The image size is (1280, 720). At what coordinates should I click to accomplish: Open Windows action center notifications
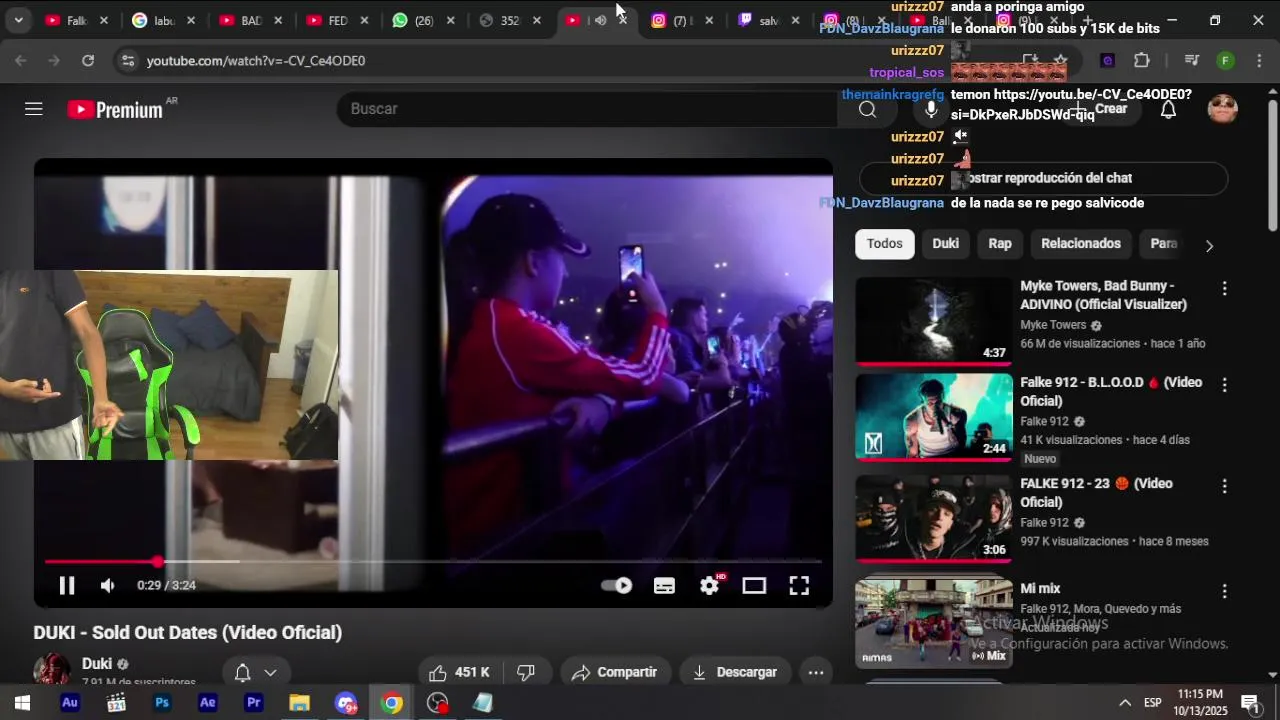[1250, 703]
